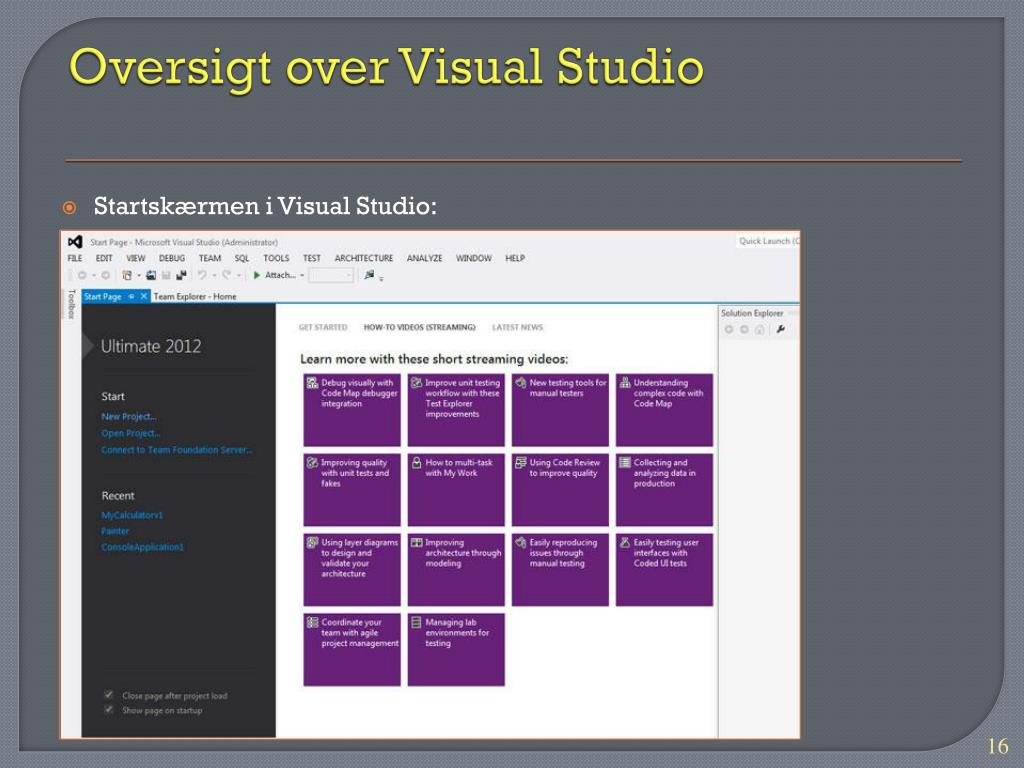This screenshot has width=1024, height=768.
Task: Click Solution Explorer Forward icon
Action: 744,330
